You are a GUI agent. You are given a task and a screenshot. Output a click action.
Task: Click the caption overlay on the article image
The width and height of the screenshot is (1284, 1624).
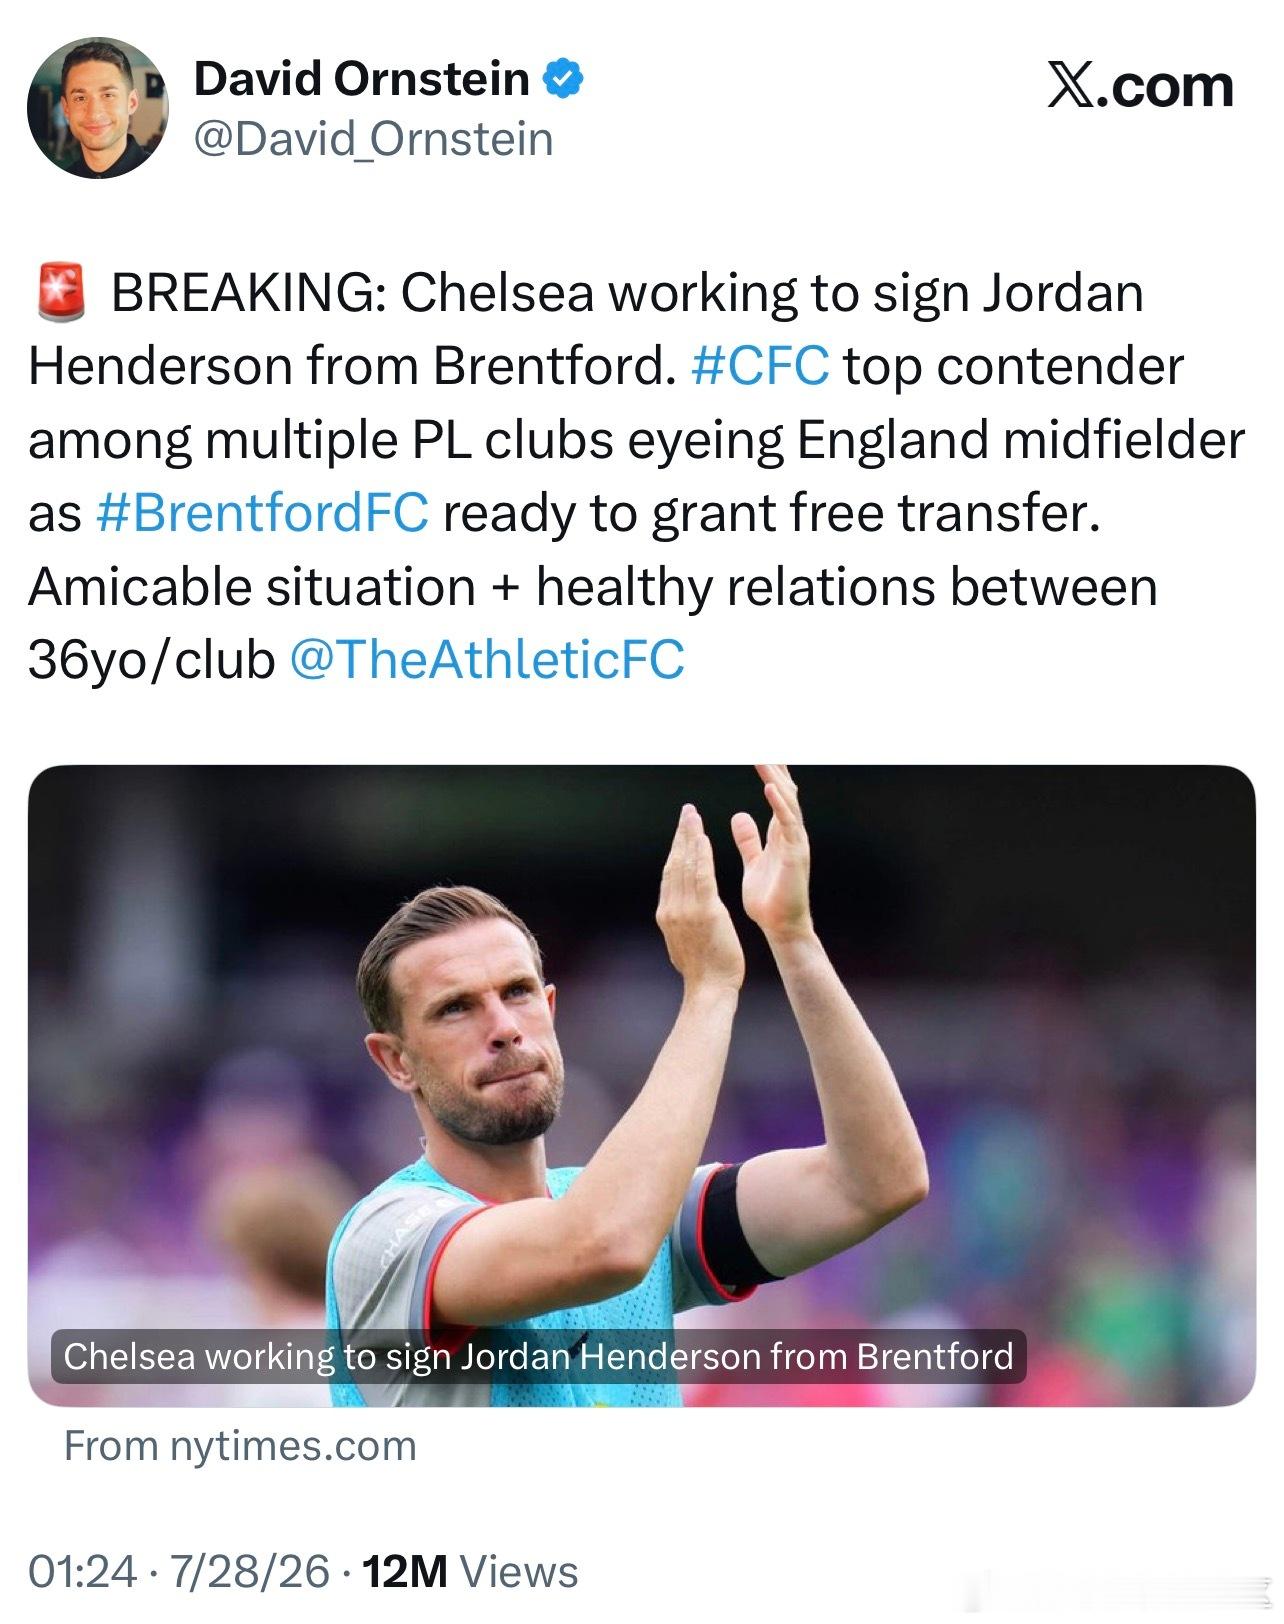point(538,1356)
